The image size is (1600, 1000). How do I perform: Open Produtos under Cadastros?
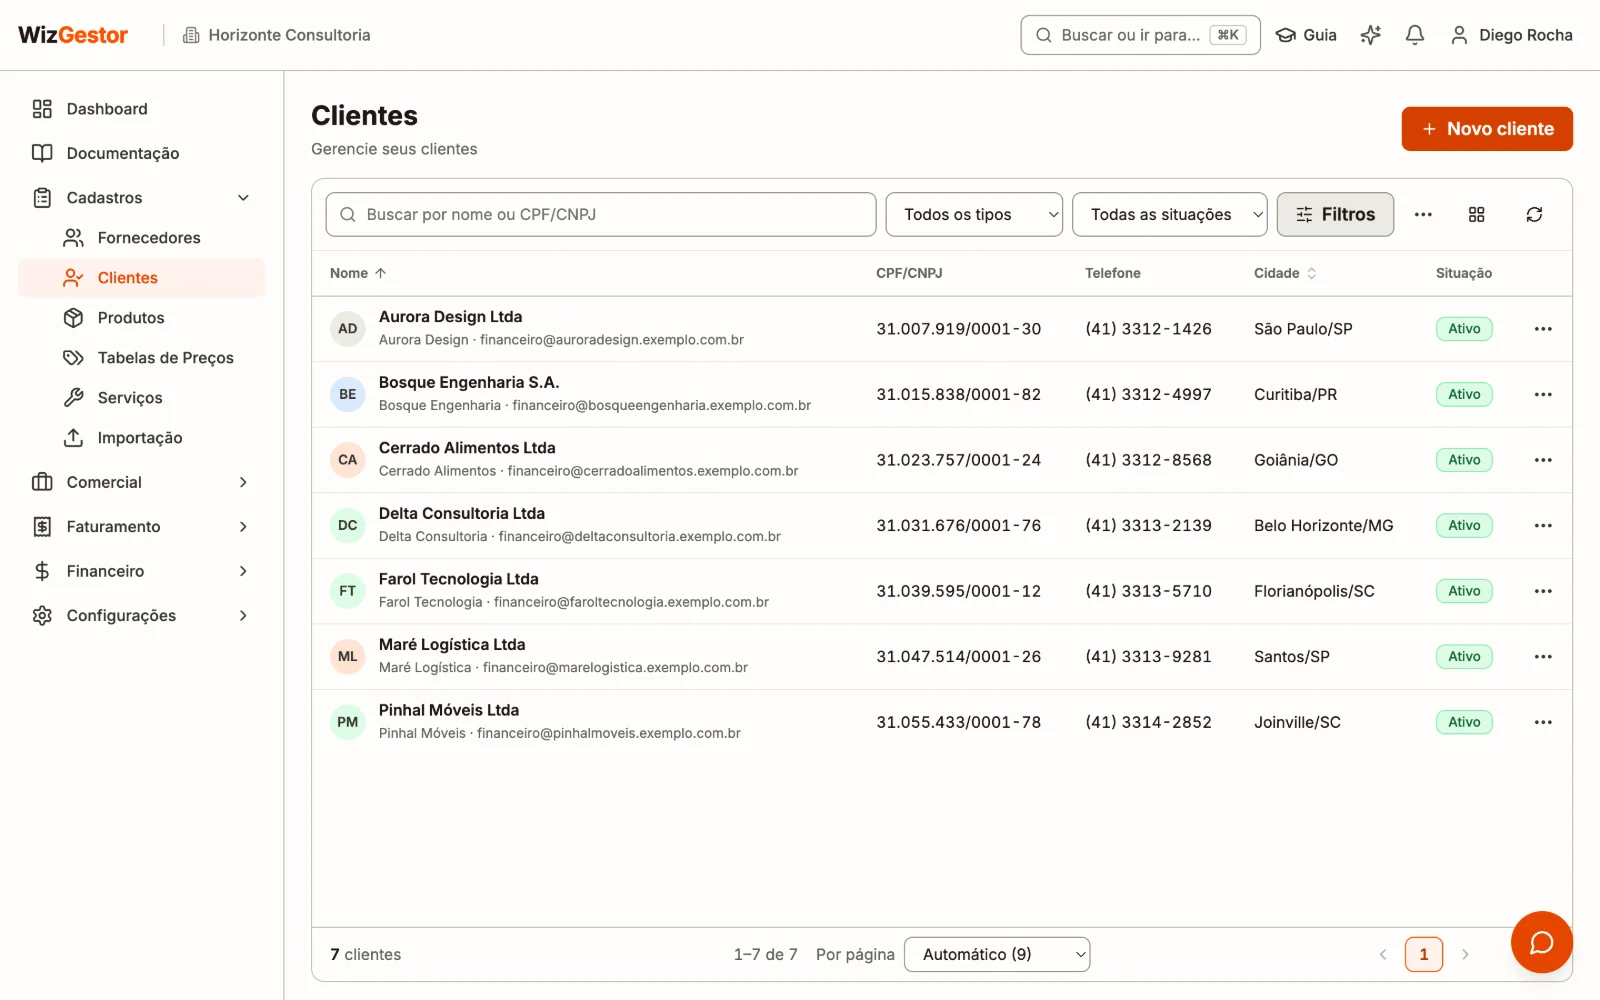coord(141,318)
